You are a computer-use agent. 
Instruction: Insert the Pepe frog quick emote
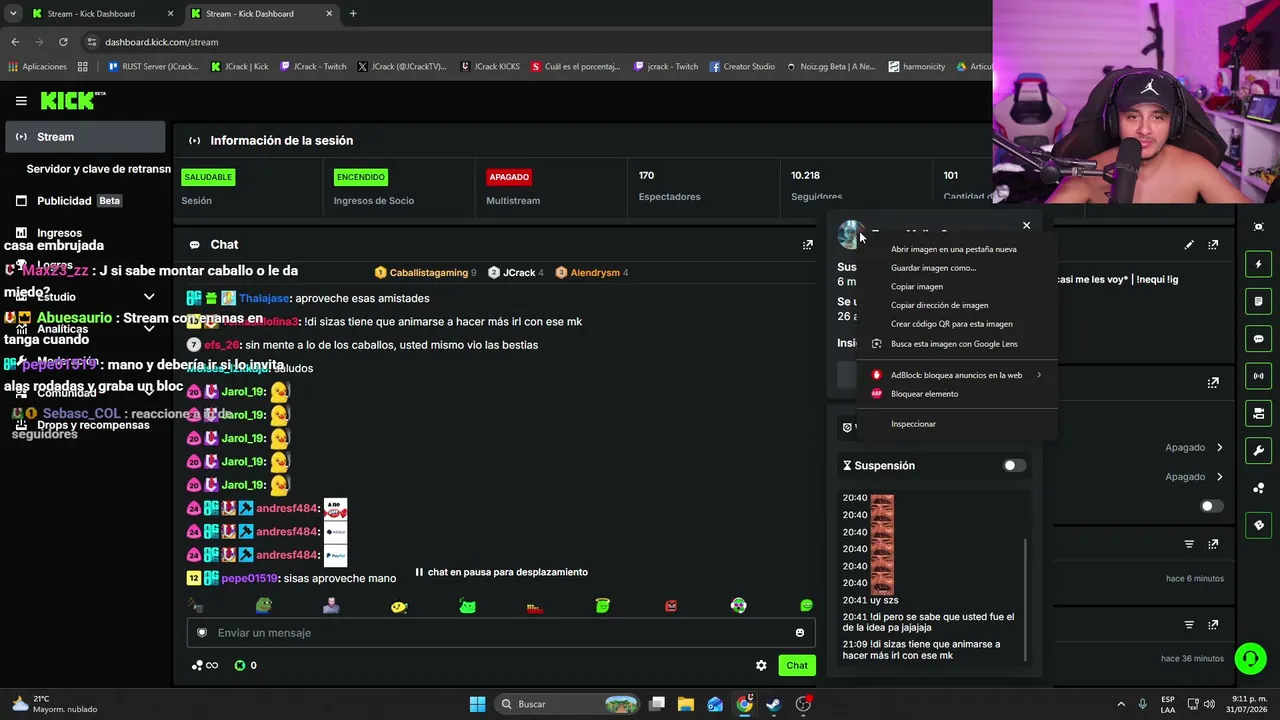pyautogui.click(x=263, y=606)
